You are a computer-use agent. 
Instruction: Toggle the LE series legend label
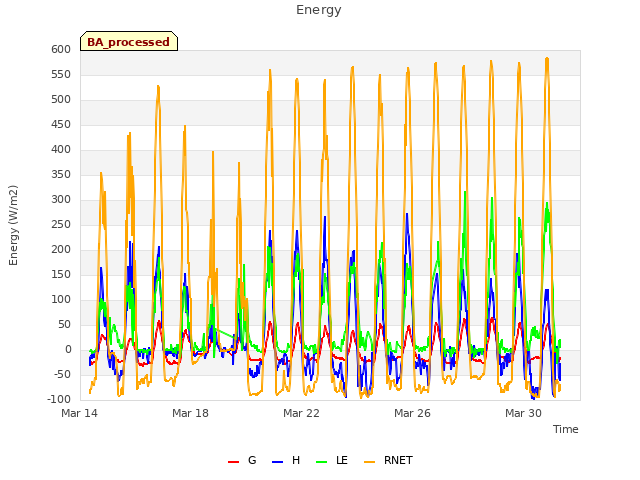pyautogui.click(x=342, y=460)
